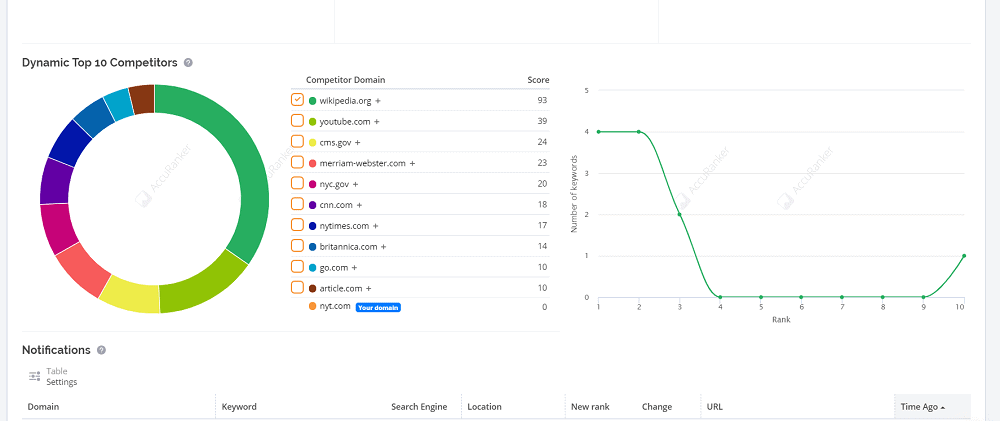1000x421 pixels.
Task: Click wikipedia.org score value 93
Action: coord(542,100)
